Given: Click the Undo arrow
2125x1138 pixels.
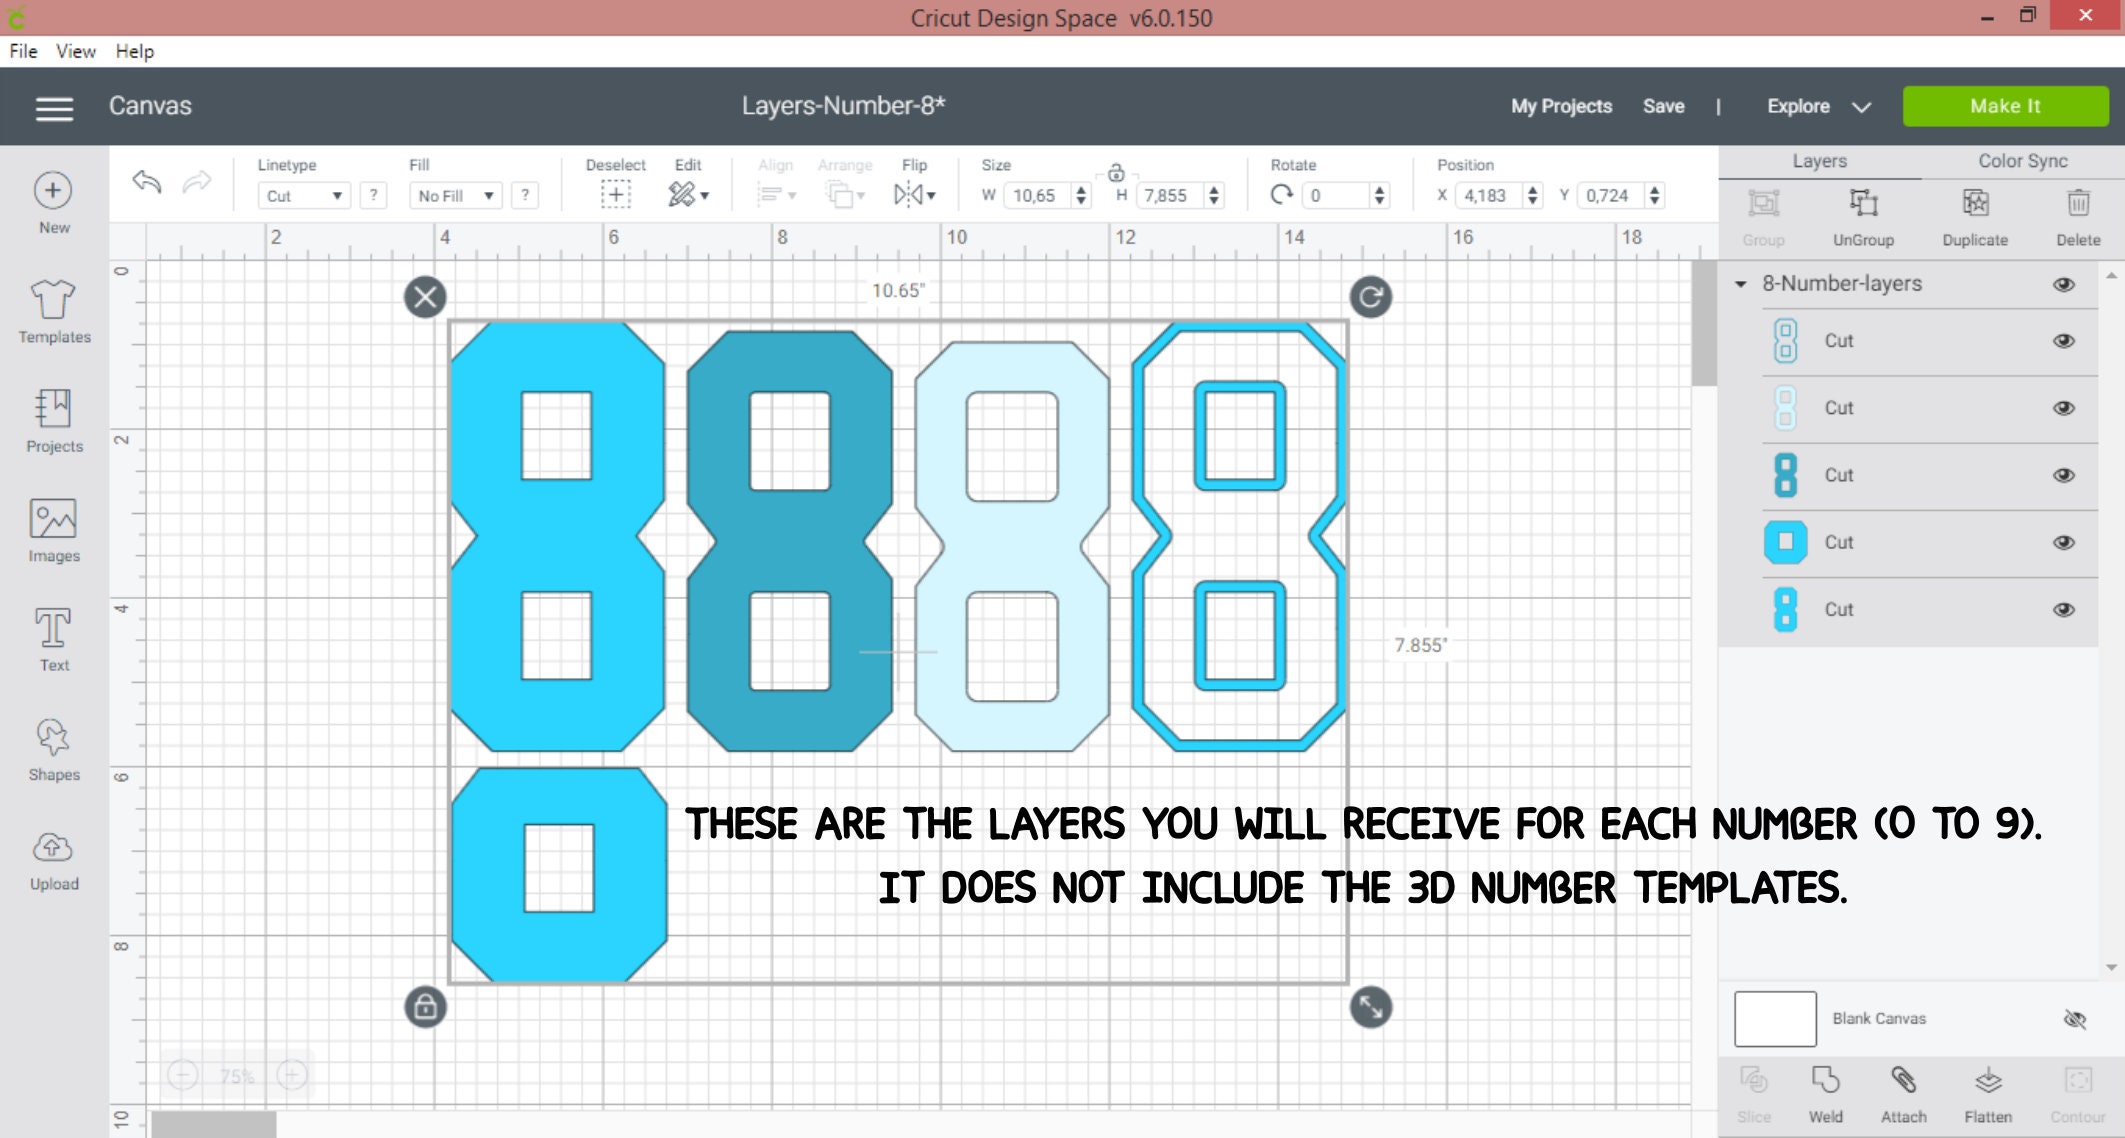Looking at the screenshot, I should click(x=145, y=183).
